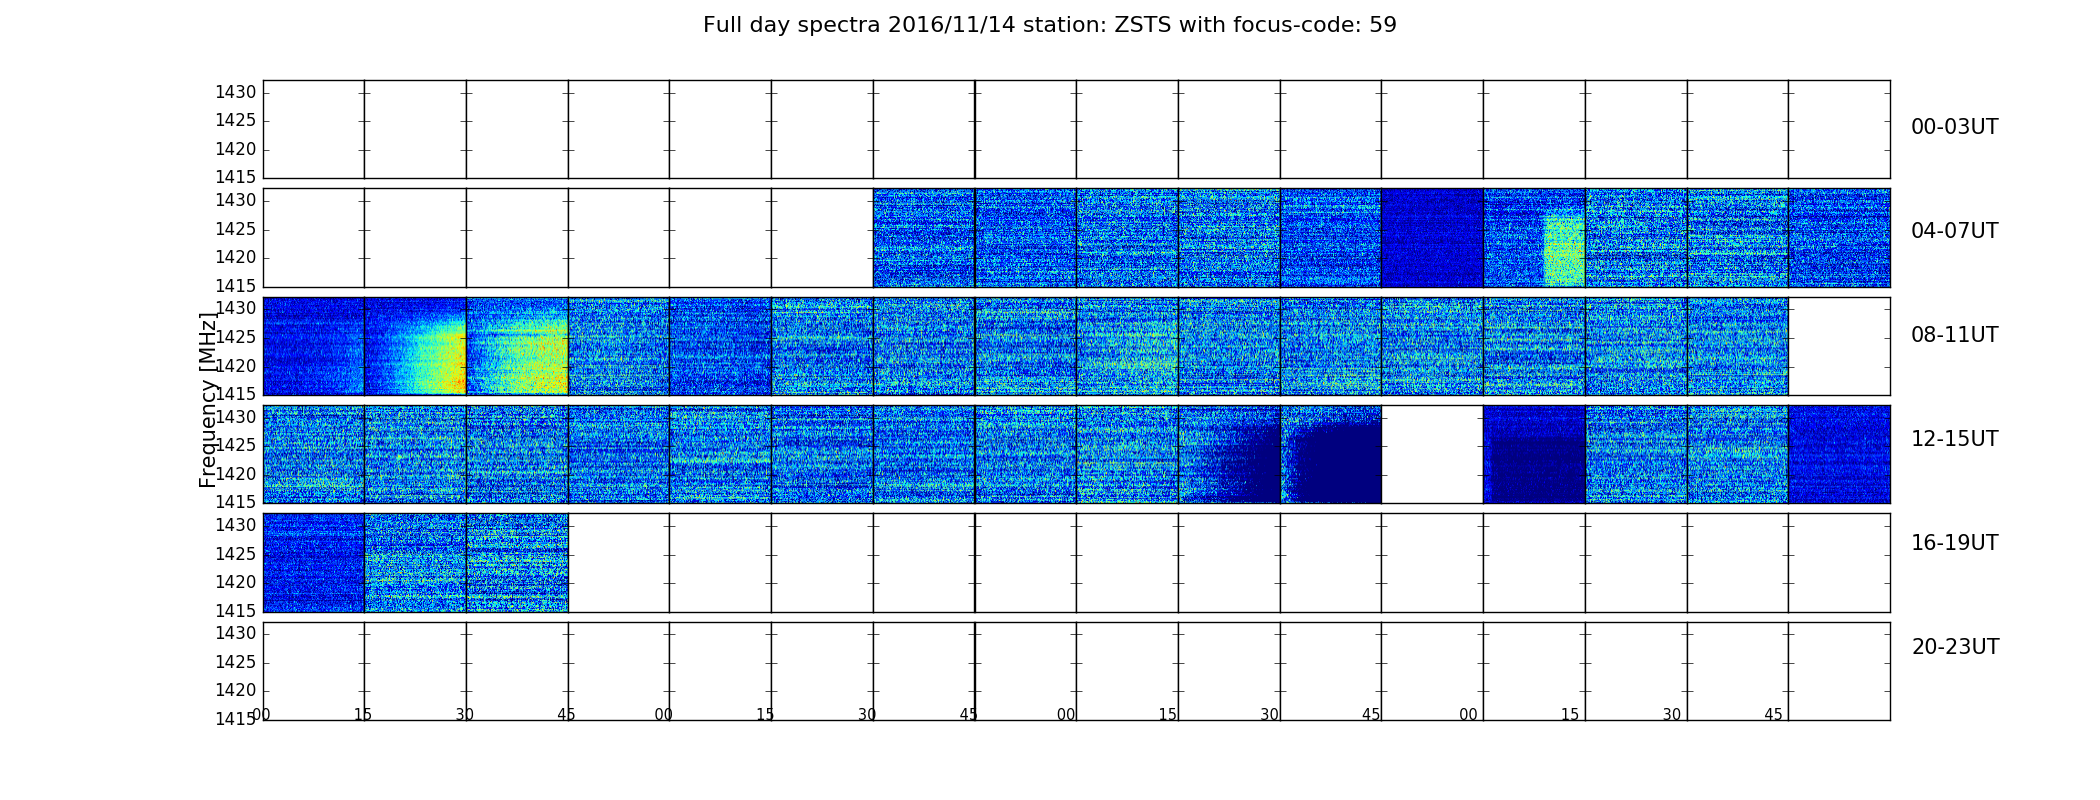Click the last dark blue panel in 12-15UT row
Image resolution: width=2100 pixels, height=800 pixels.
pos(1839,454)
